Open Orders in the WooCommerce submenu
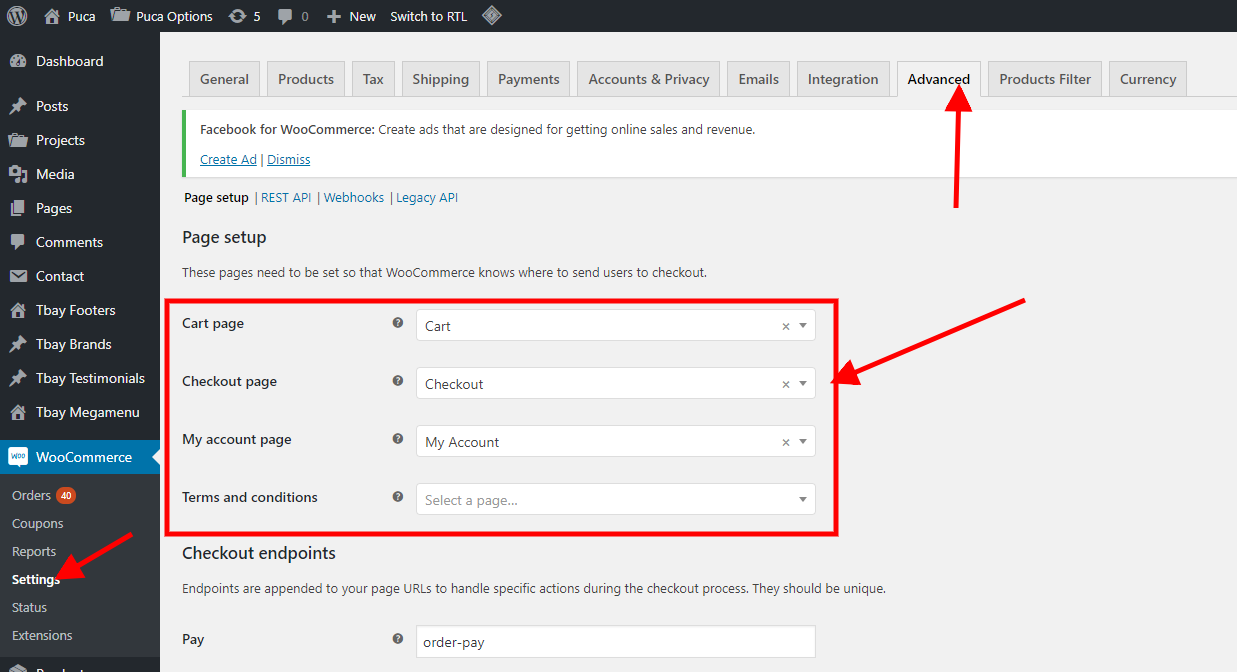1237x672 pixels. (x=31, y=495)
